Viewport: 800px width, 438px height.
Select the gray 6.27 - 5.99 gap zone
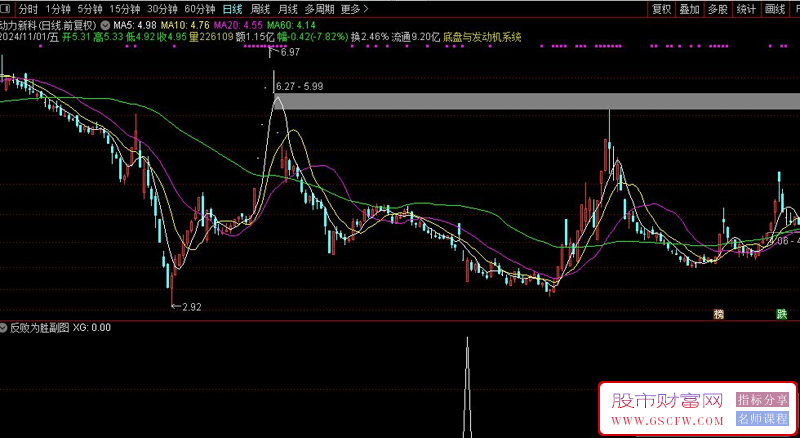[x=537, y=101]
